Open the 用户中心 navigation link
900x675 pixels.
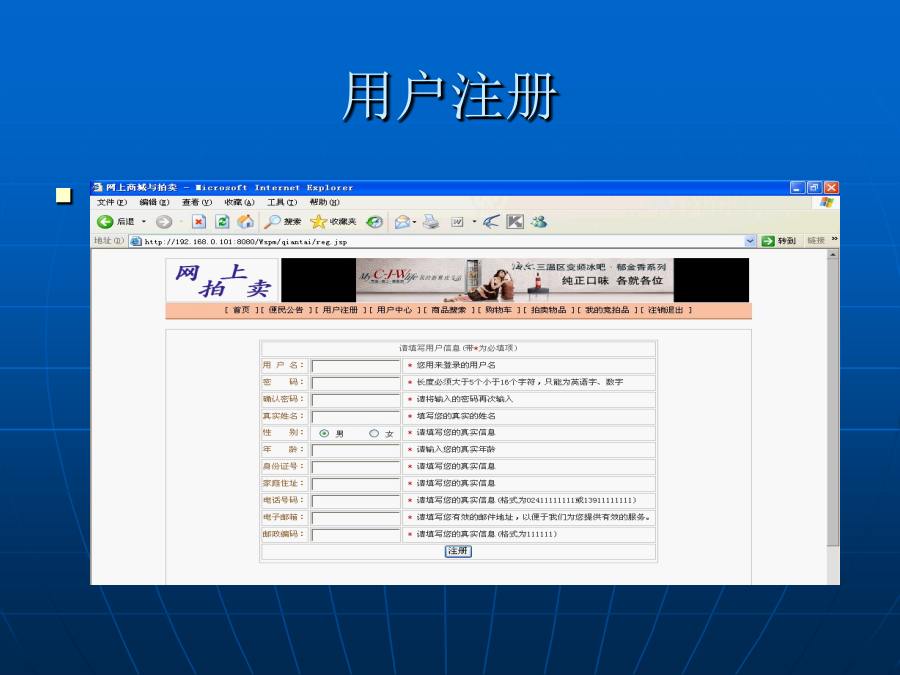point(394,310)
